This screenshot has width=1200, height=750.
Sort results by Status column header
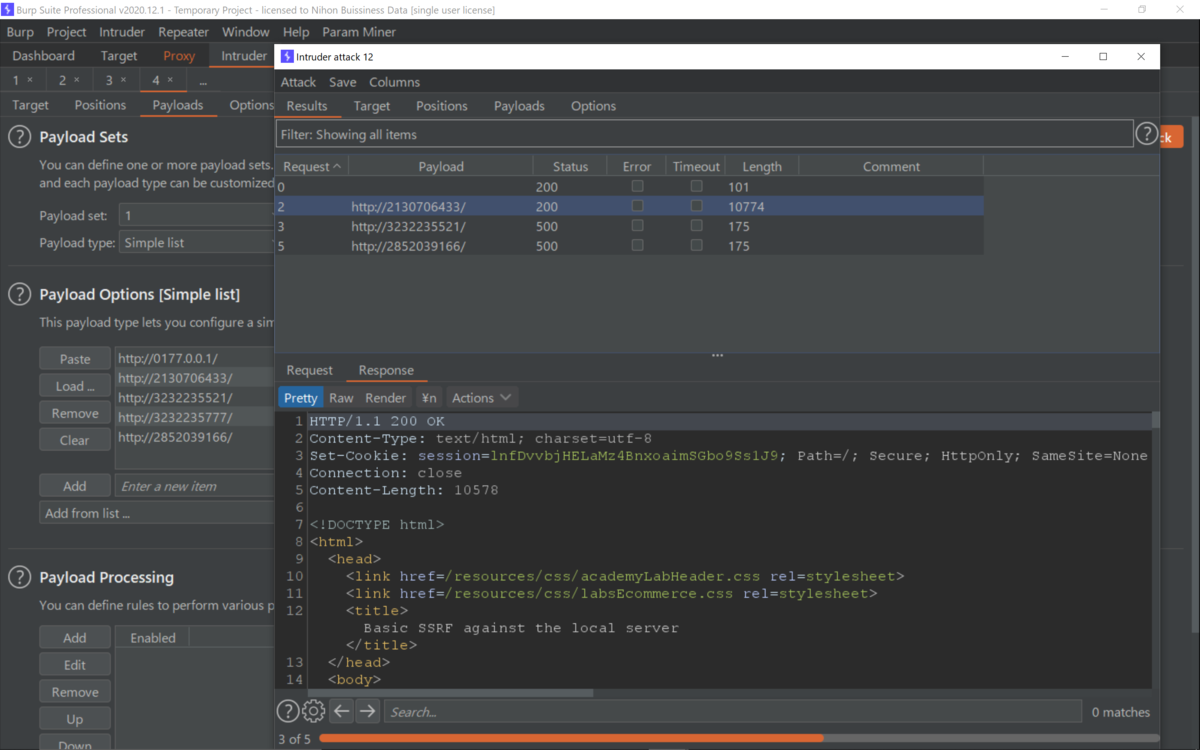click(570, 166)
